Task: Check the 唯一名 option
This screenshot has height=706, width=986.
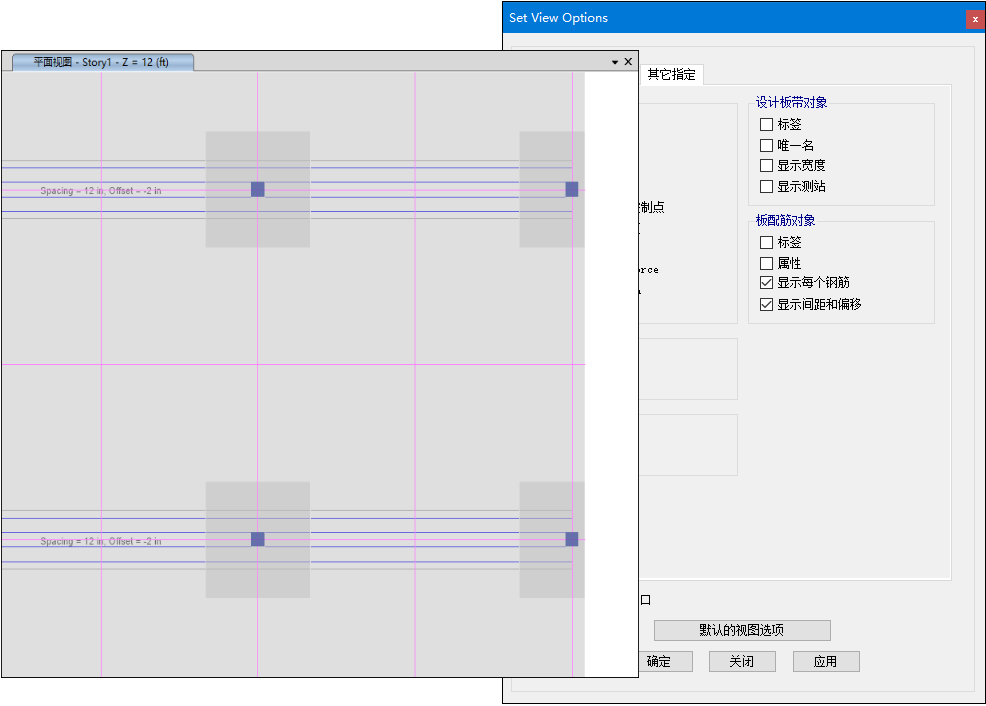Action: pos(767,146)
